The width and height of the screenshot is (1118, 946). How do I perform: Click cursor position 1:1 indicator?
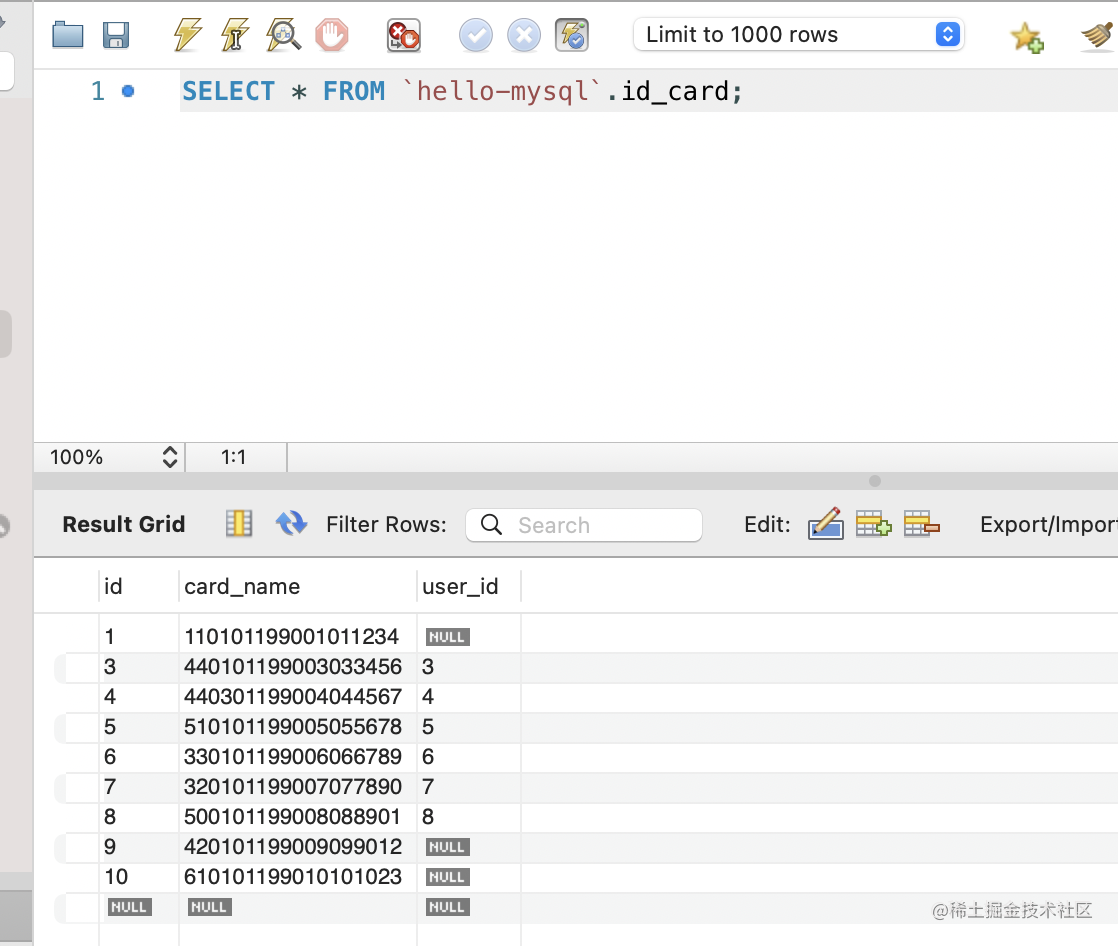tap(233, 457)
